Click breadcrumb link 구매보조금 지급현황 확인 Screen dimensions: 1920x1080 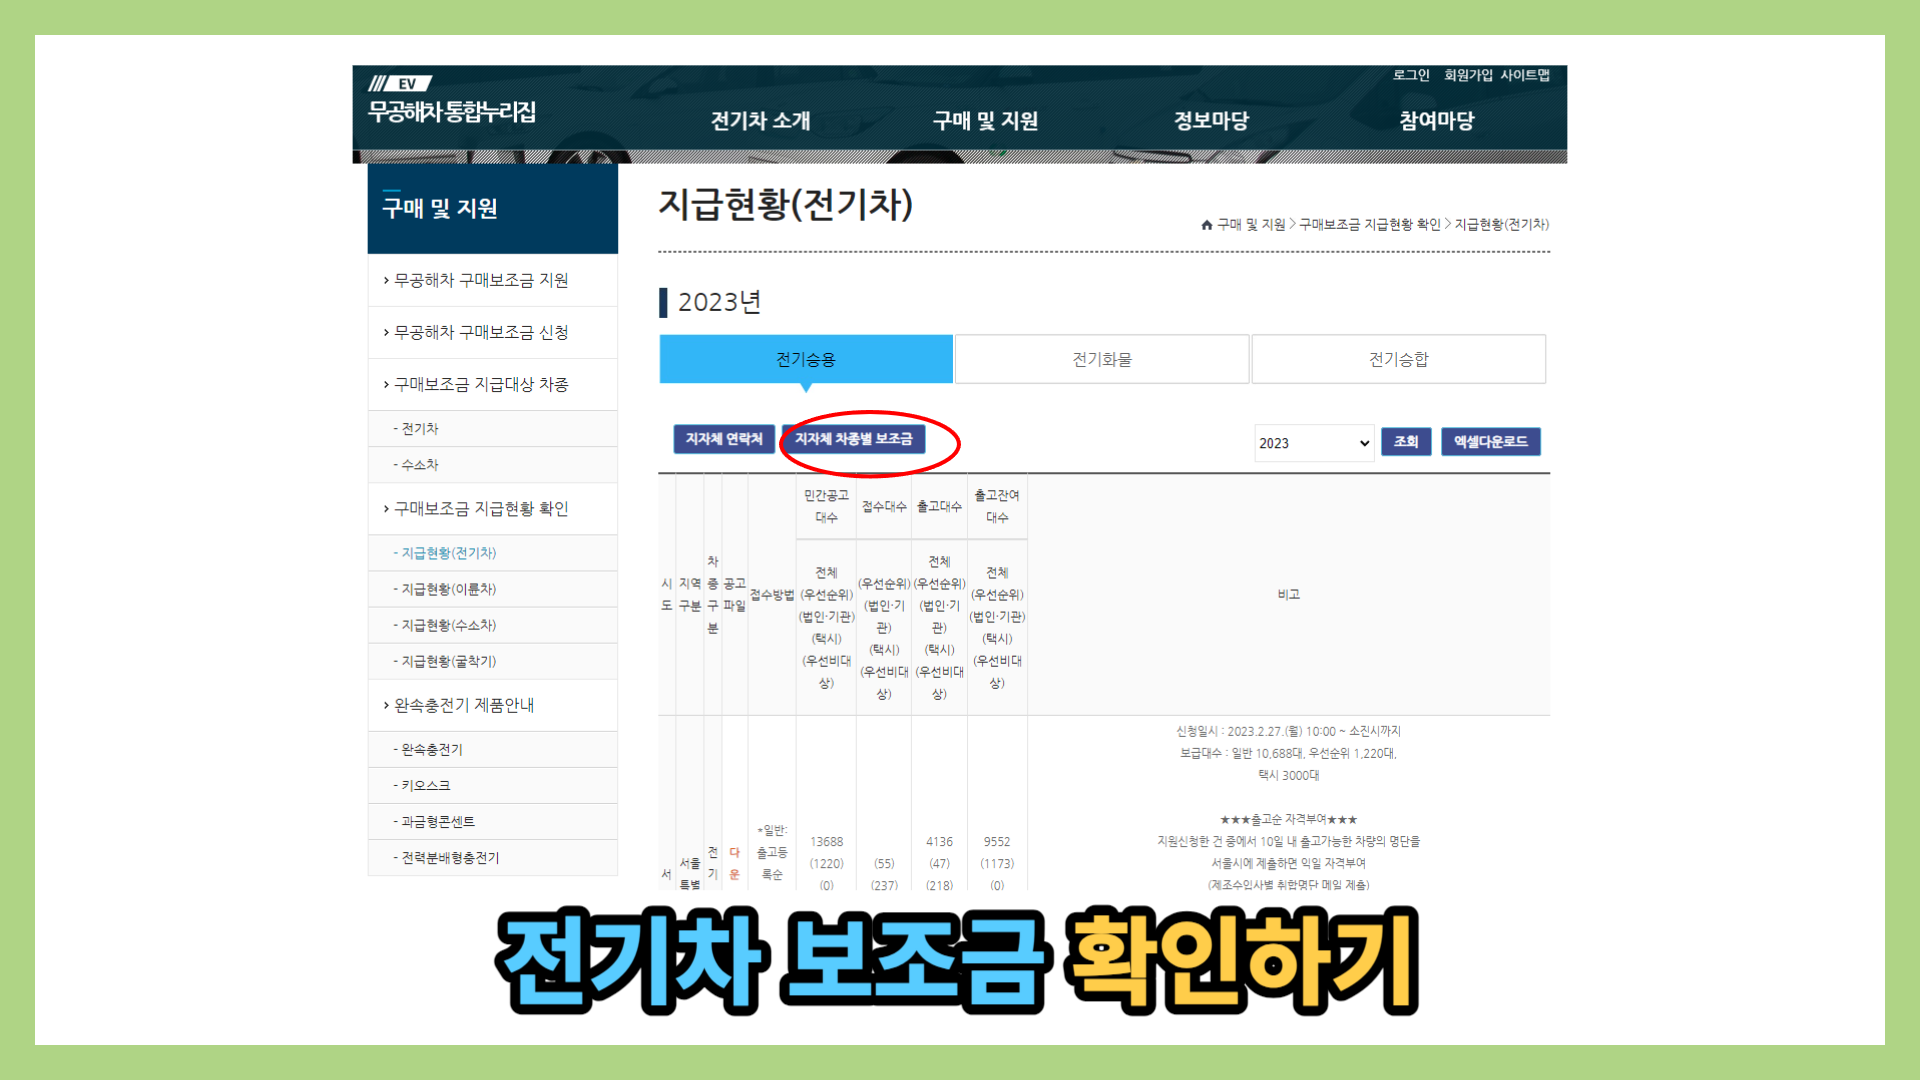click(1369, 225)
